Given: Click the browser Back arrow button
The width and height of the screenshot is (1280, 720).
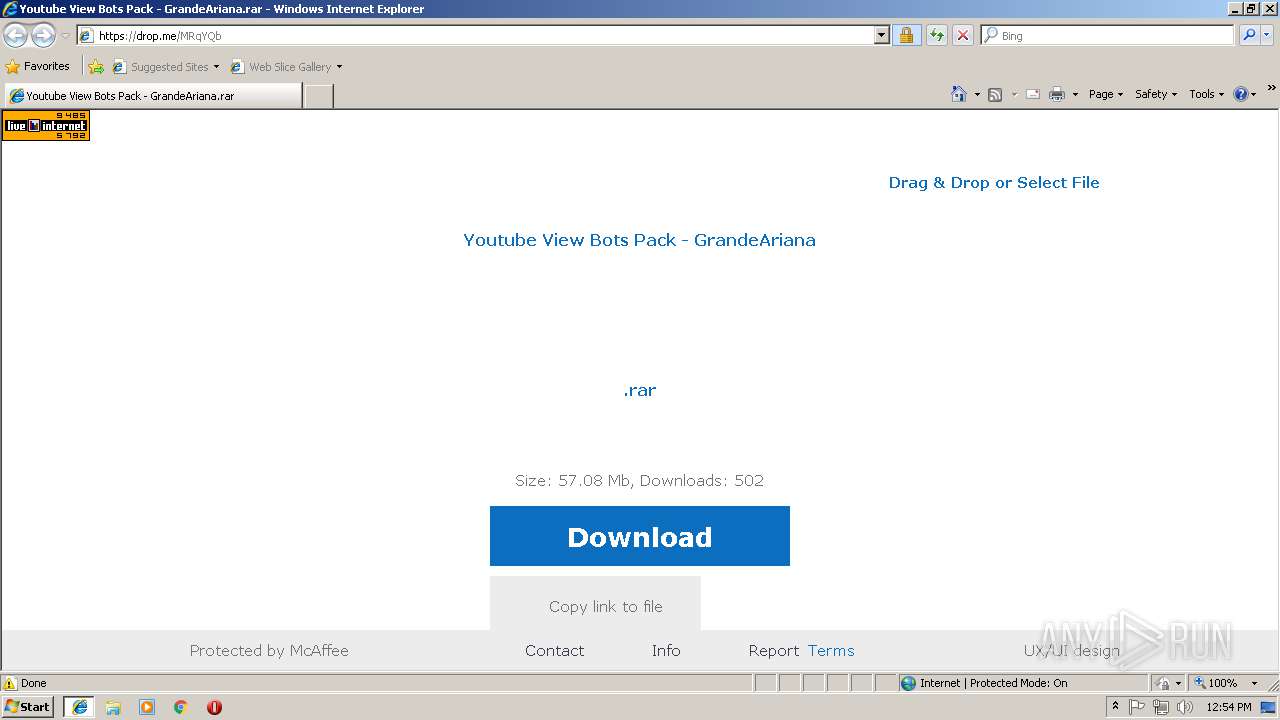Looking at the screenshot, I should (15, 36).
